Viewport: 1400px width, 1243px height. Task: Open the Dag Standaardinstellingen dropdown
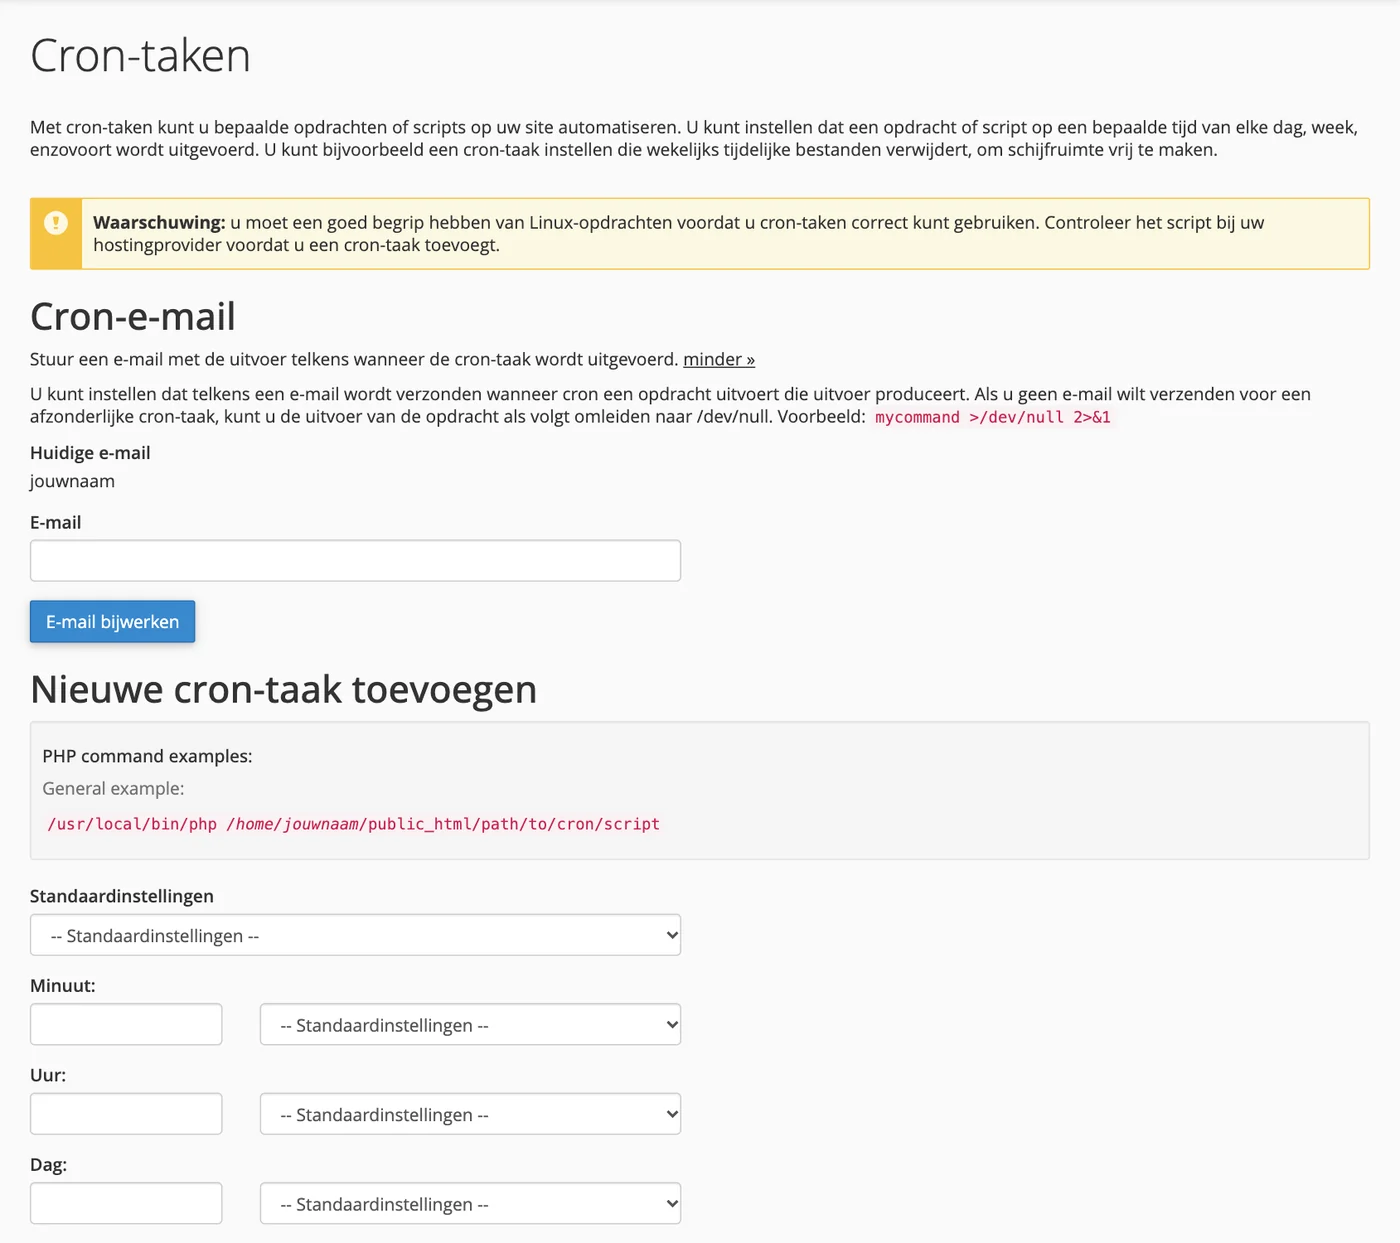tap(470, 1203)
